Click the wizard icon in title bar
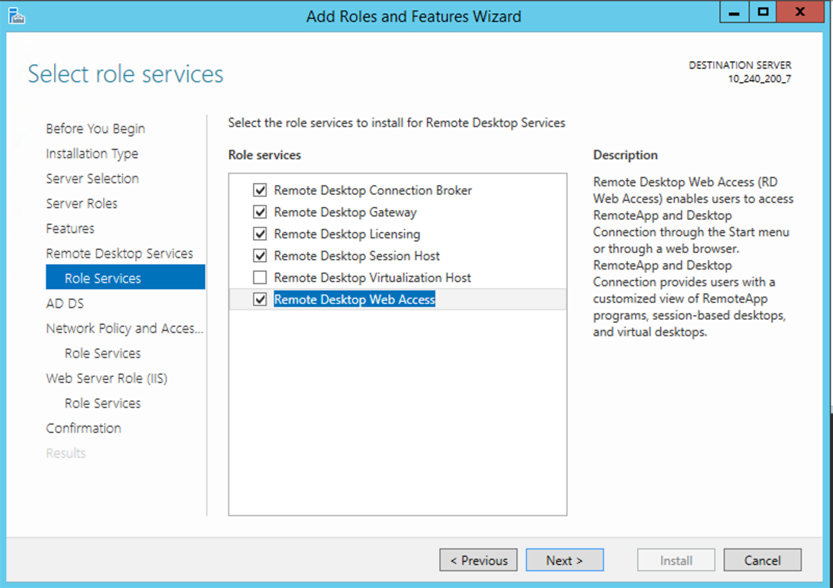Image resolution: width=833 pixels, height=588 pixels. 17,16
